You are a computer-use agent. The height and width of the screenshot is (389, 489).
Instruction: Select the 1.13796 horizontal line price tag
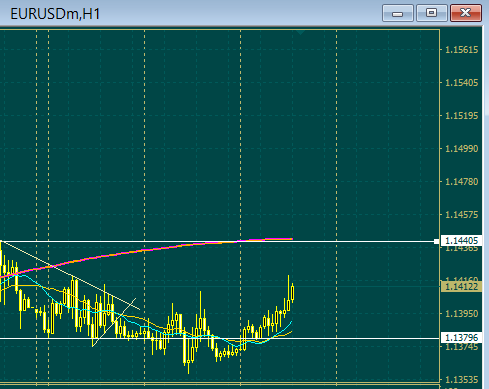pos(462,338)
